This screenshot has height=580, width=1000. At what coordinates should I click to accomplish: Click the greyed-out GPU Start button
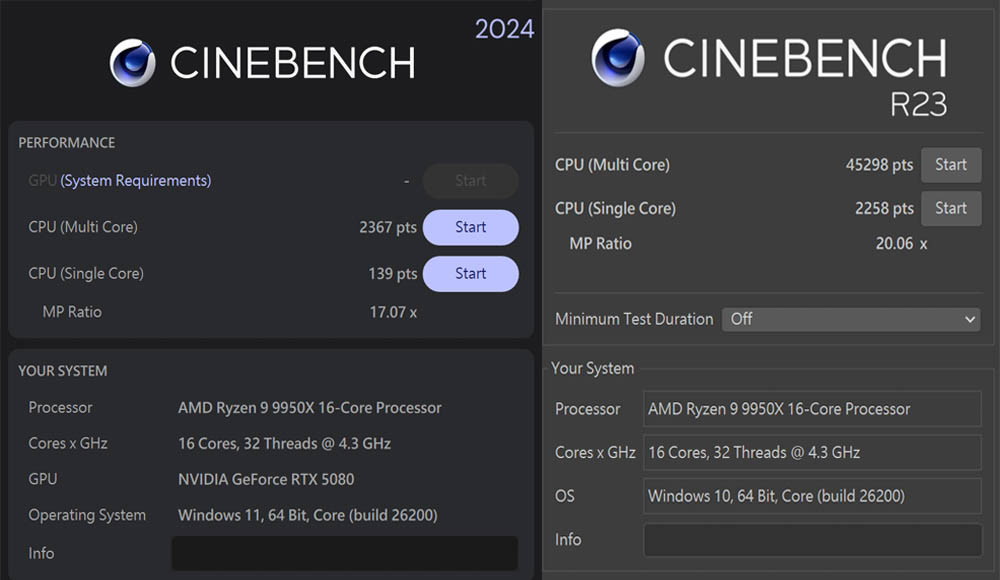[470, 181]
